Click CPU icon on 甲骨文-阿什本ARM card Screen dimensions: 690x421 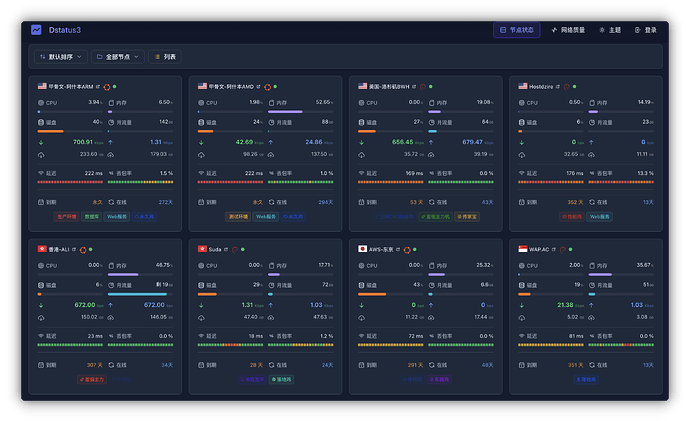point(41,103)
